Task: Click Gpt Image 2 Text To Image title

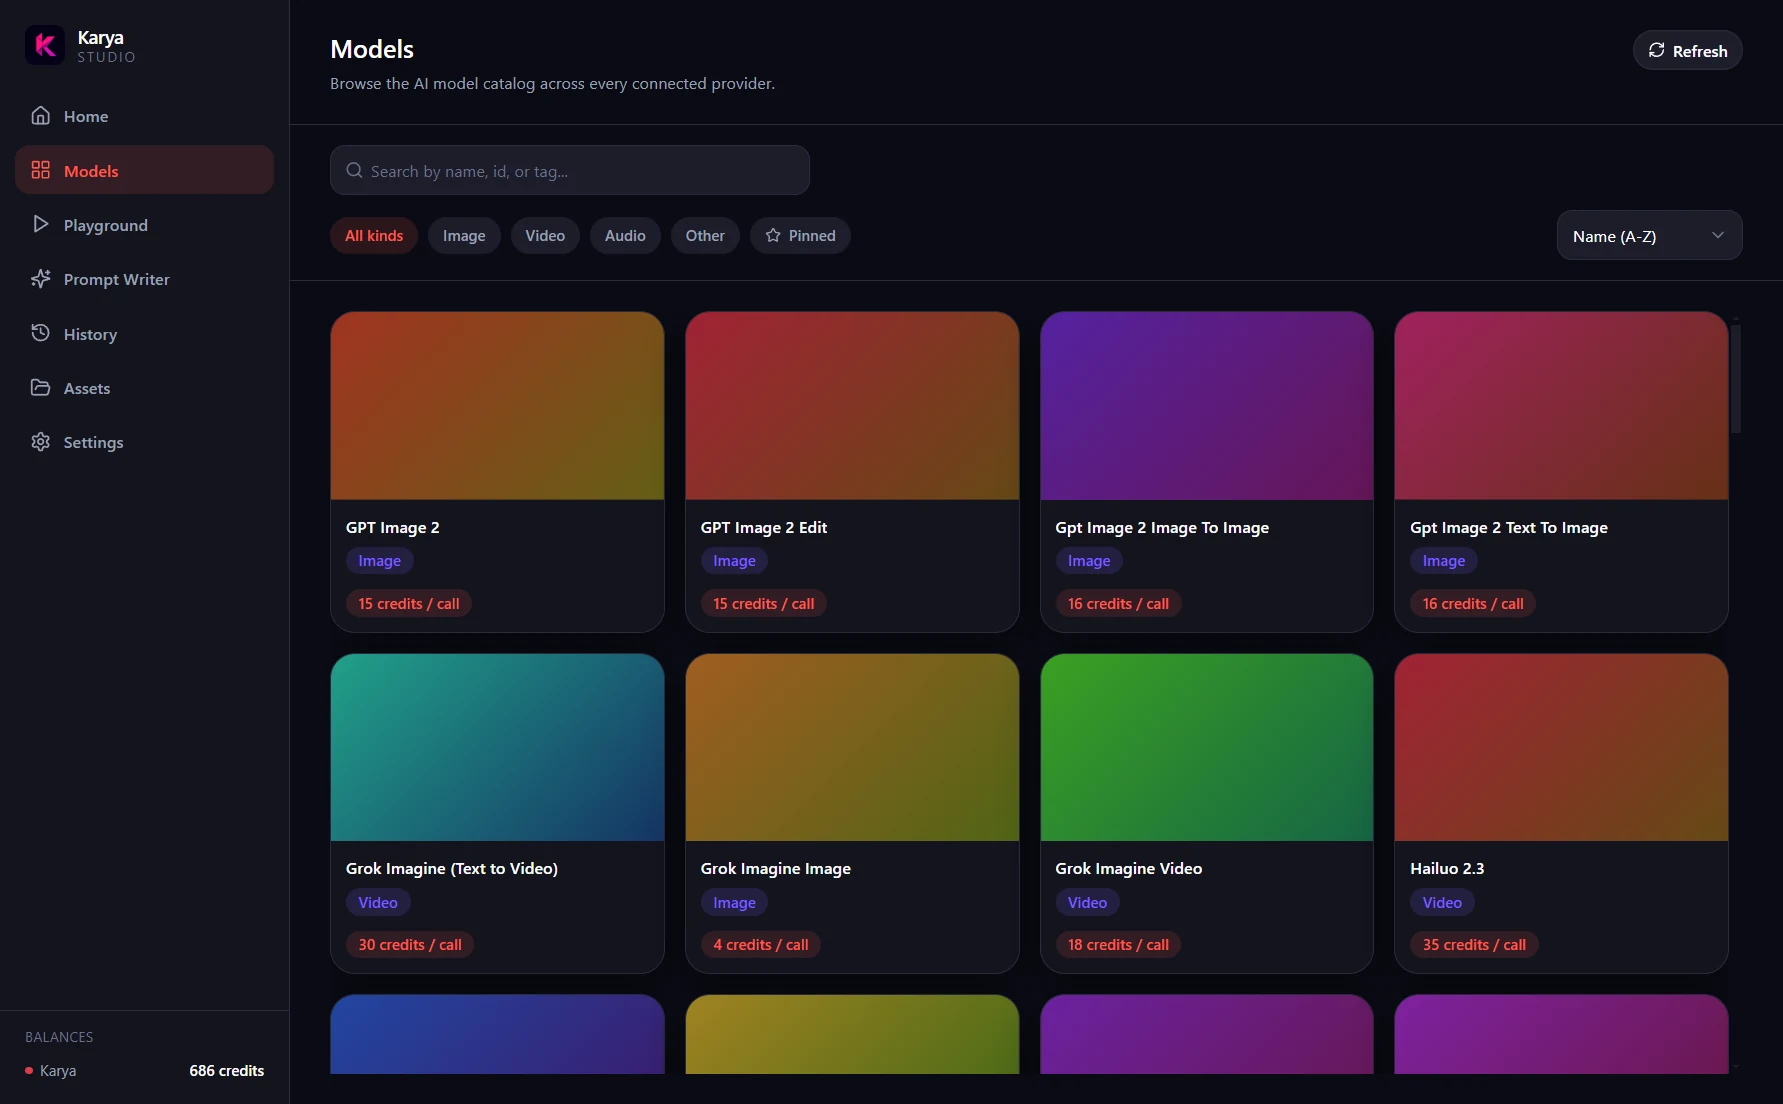Action: click(x=1509, y=527)
